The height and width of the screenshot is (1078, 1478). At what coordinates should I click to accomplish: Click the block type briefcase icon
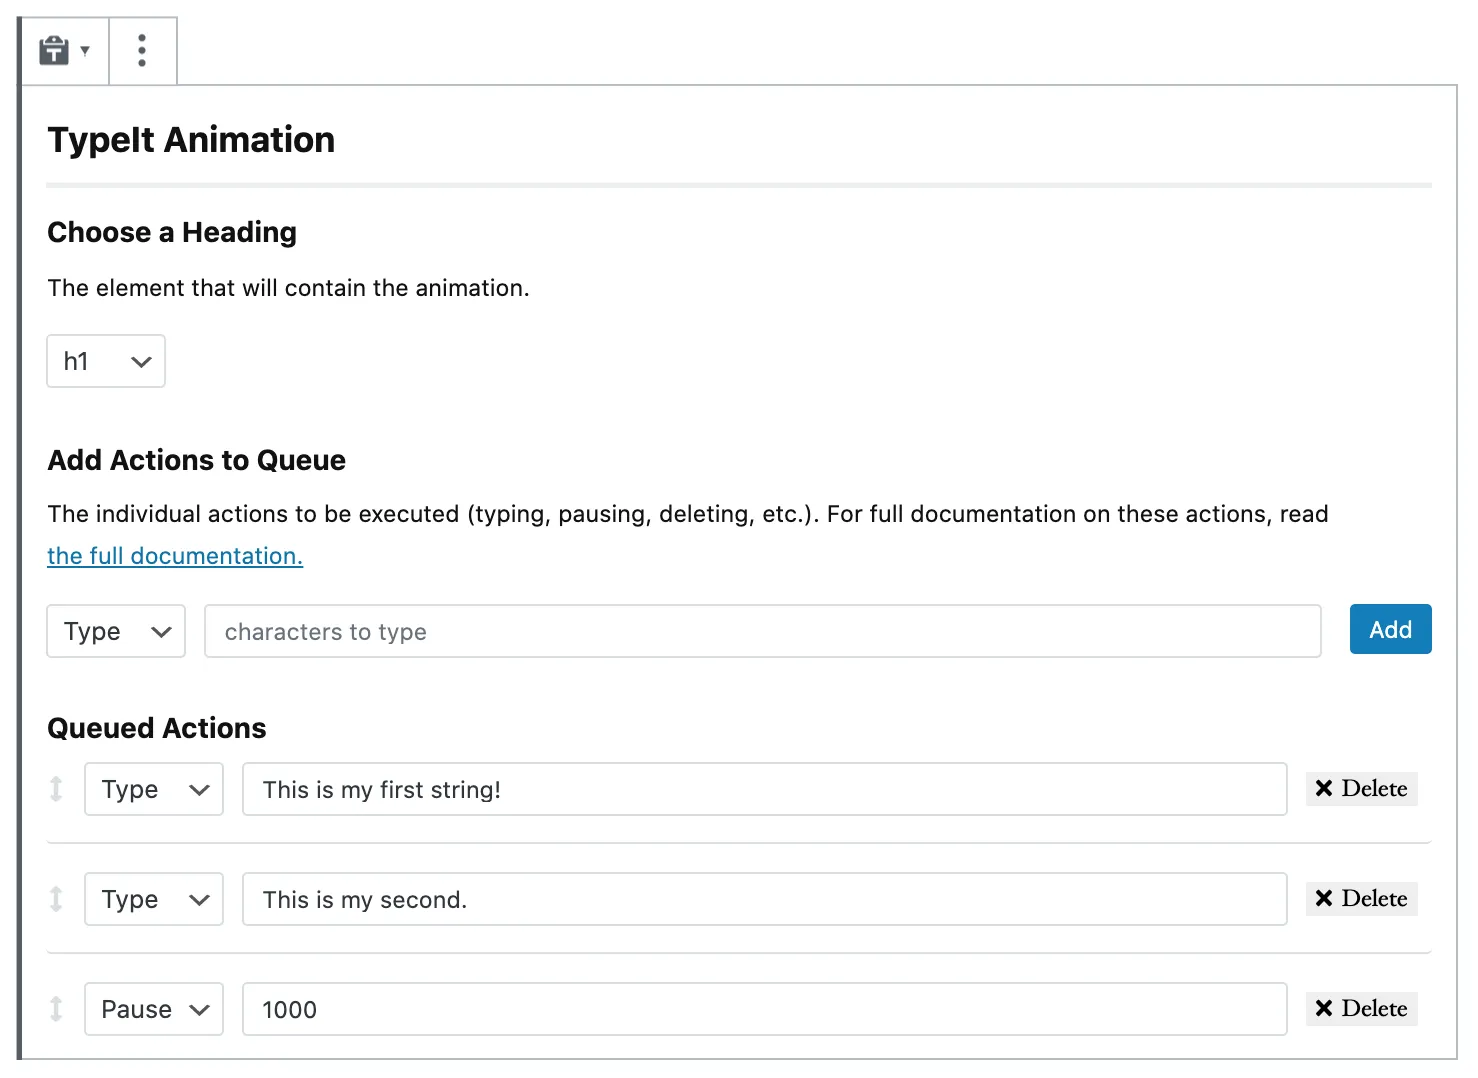[x=54, y=50]
